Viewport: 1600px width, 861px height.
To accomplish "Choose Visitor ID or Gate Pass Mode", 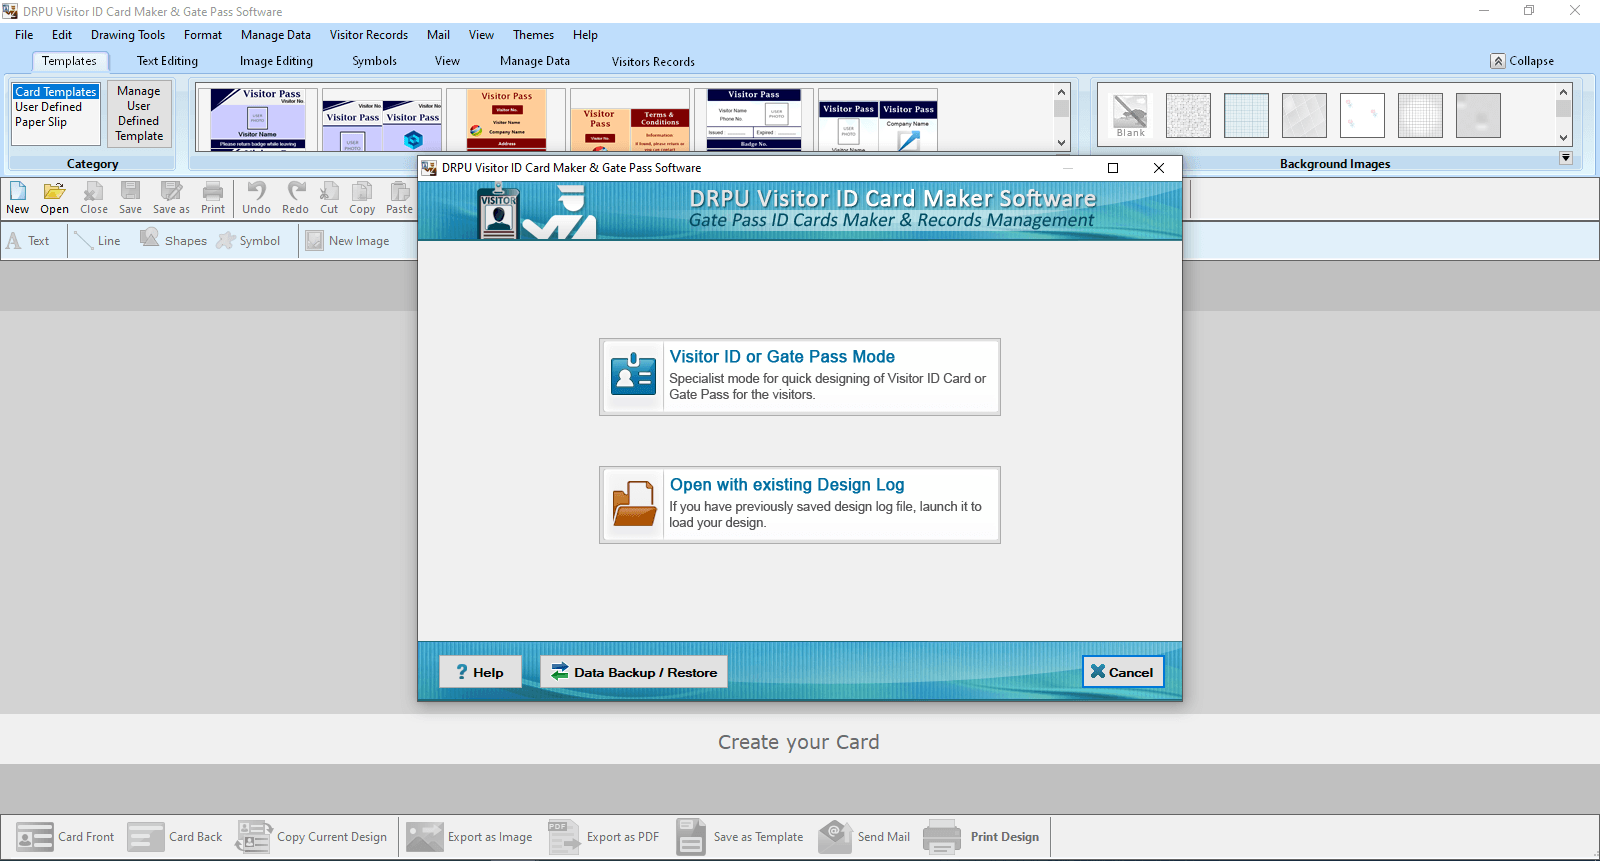I will click(x=800, y=377).
